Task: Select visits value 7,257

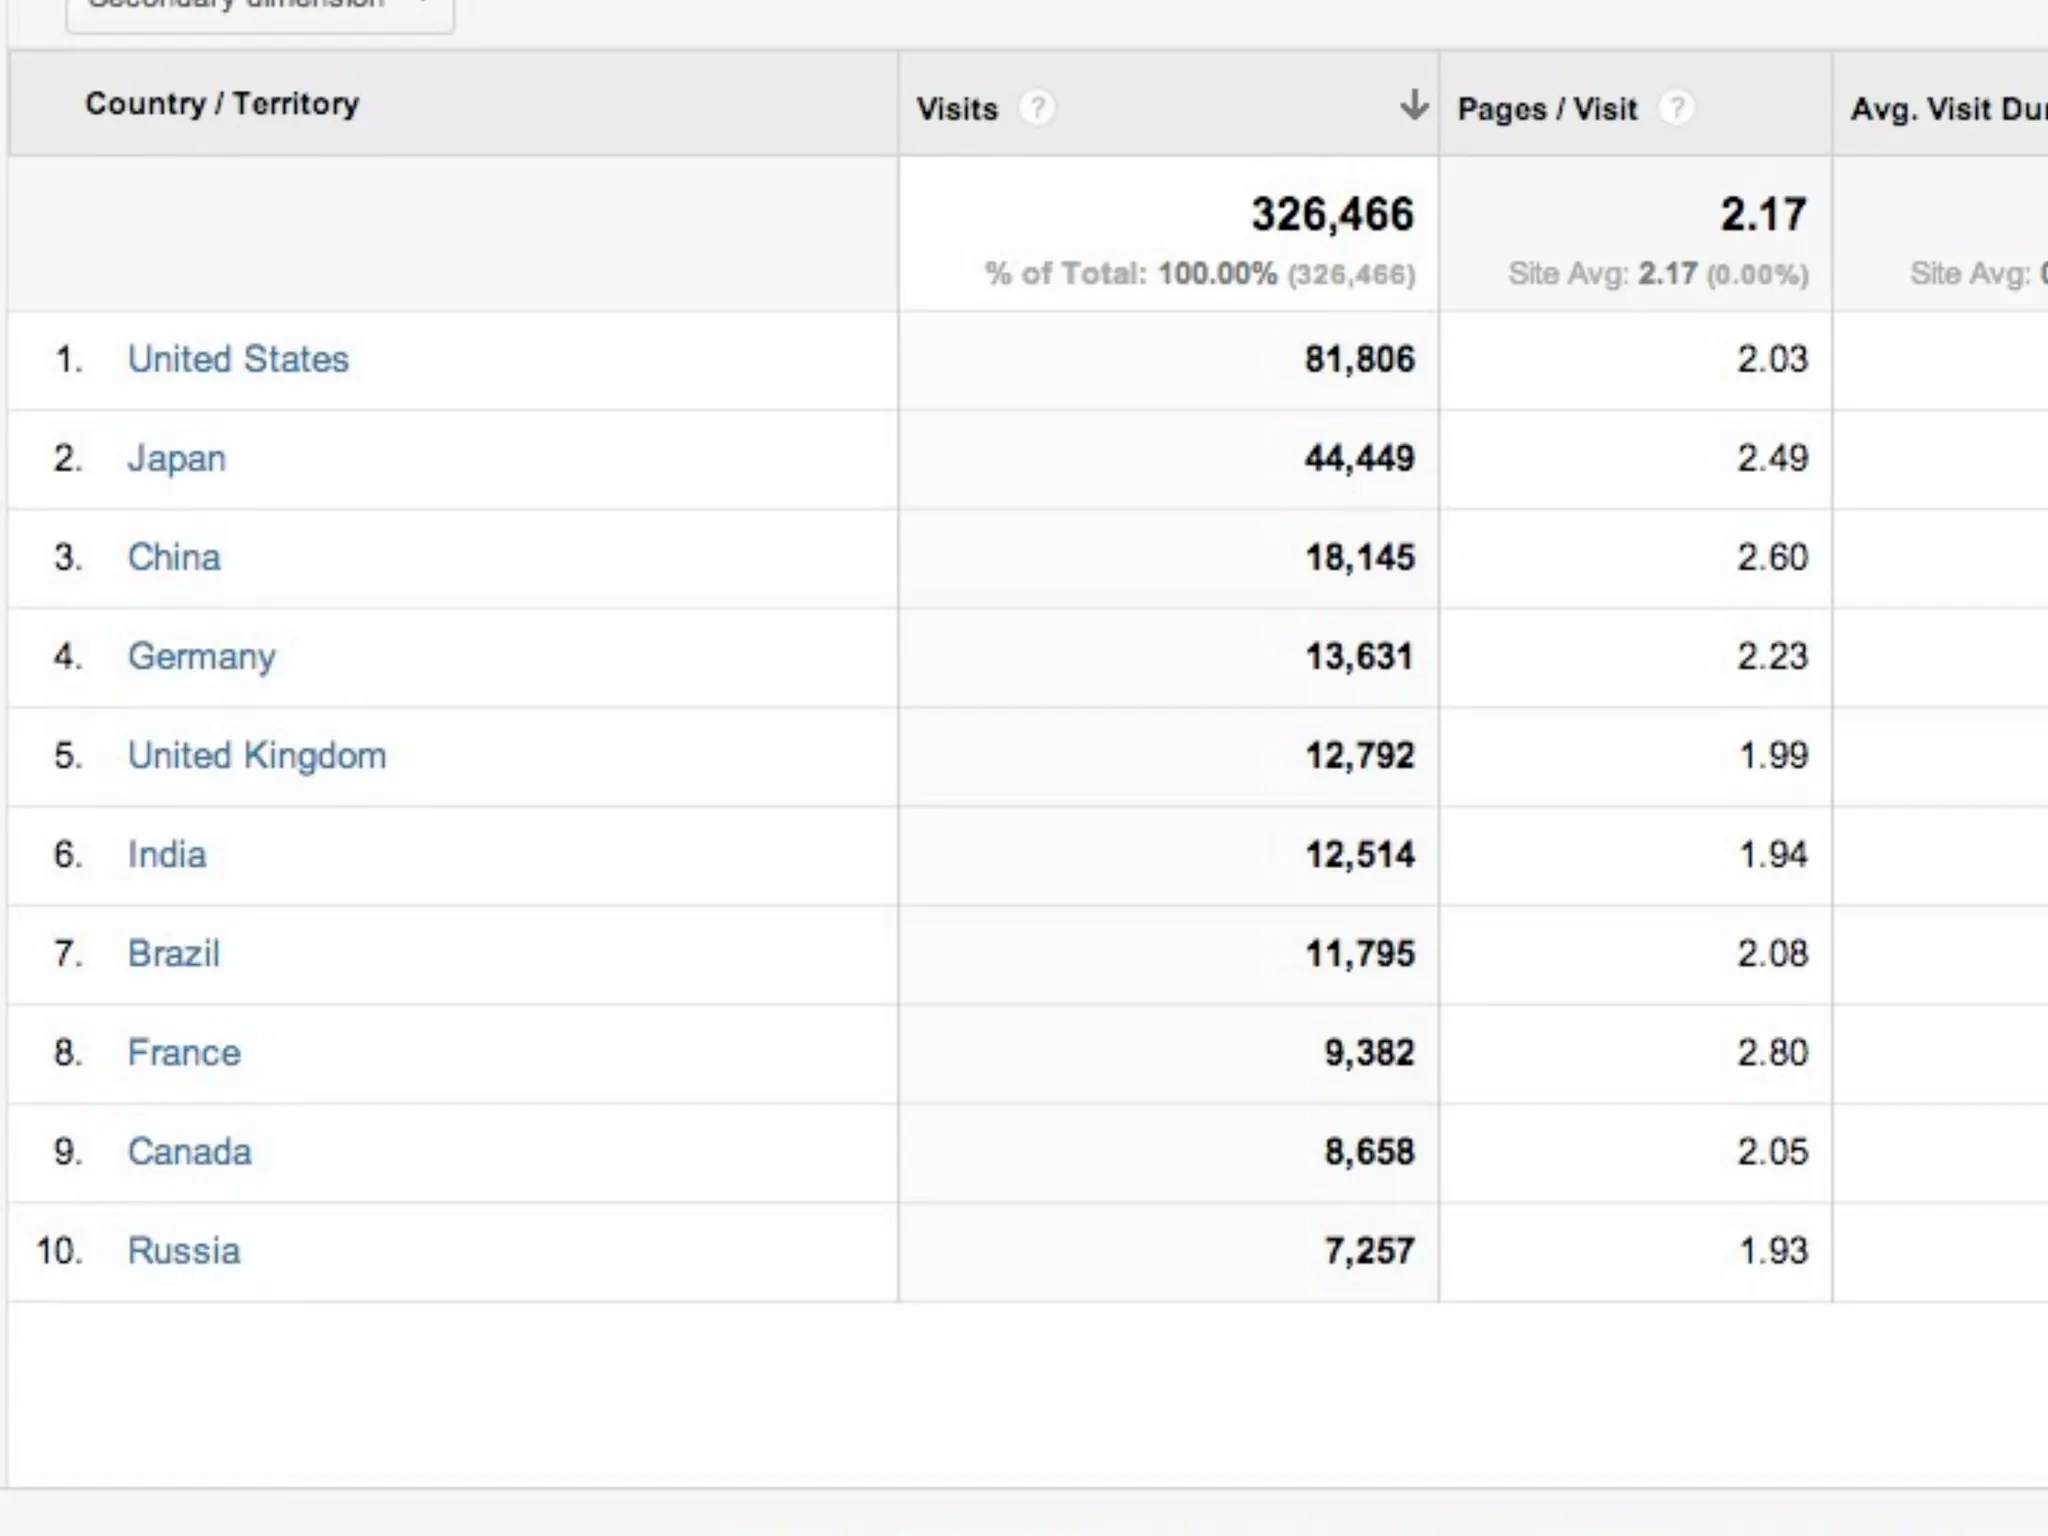Action: [1370, 1250]
